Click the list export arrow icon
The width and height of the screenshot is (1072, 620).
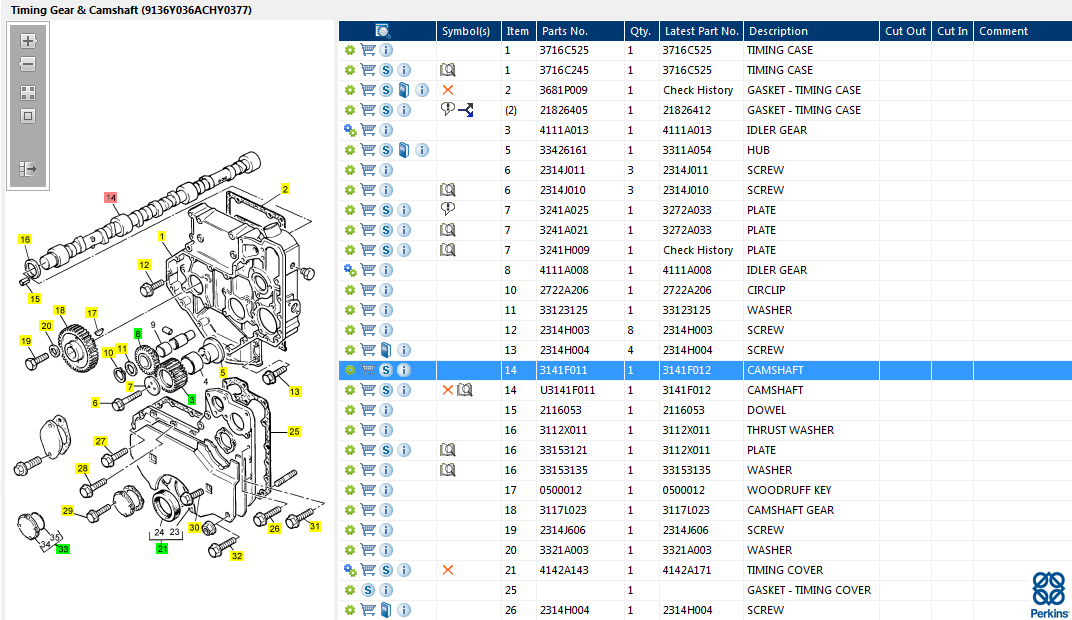[28, 169]
